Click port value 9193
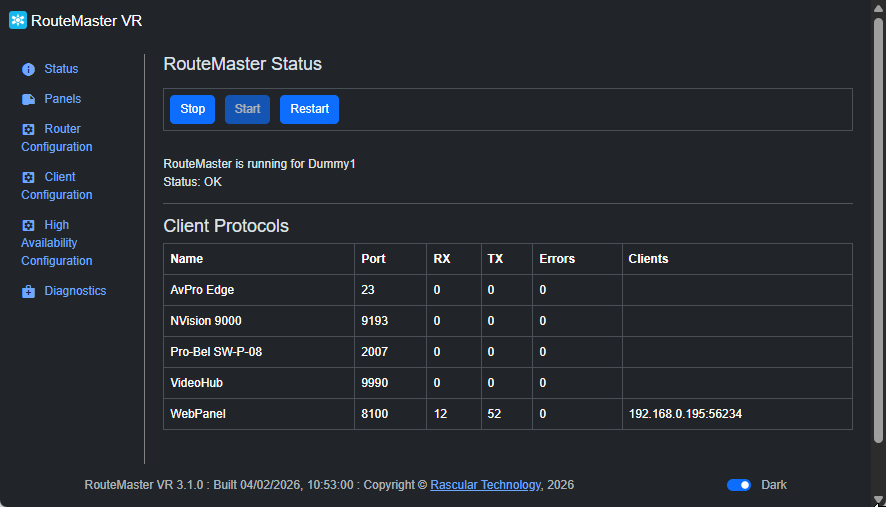This screenshot has height=507, width=886. pyautogui.click(x=375, y=321)
